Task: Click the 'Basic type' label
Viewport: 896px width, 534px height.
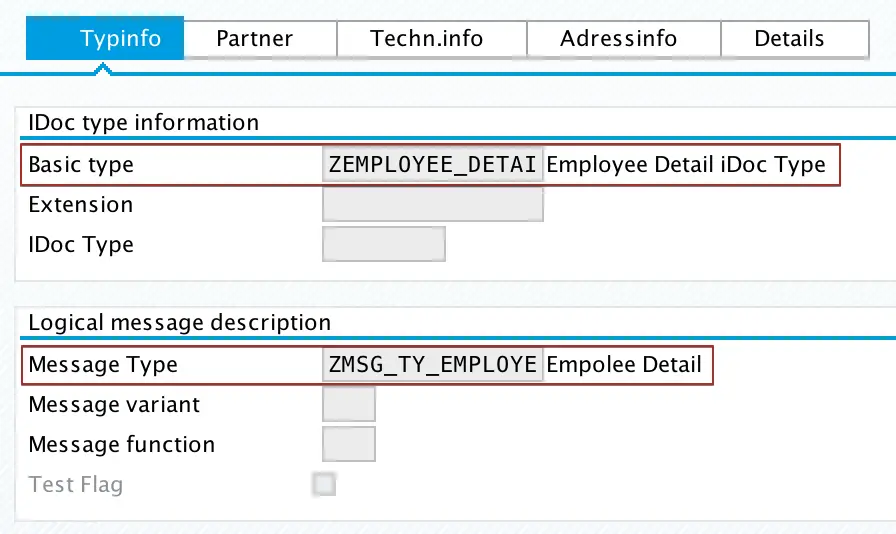Action: pyautogui.click(x=81, y=165)
